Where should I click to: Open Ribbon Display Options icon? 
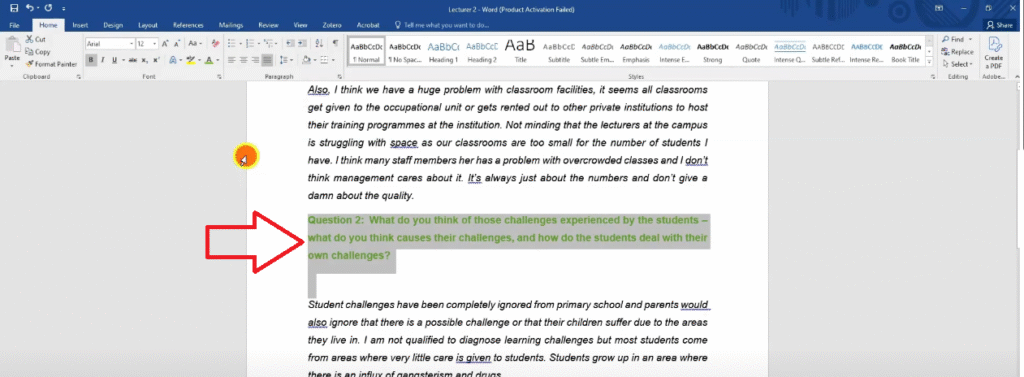coord(938,8)
